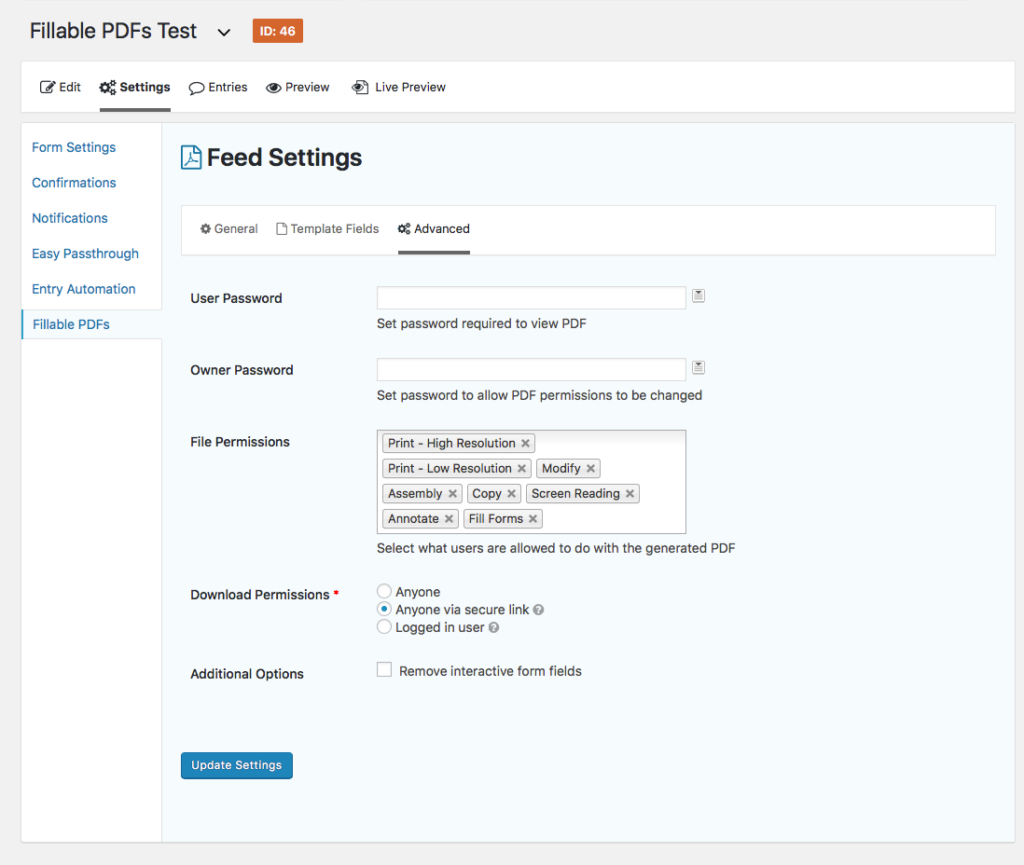
Task: Switch to the Template Fields tab
Action: coord(327,229)
